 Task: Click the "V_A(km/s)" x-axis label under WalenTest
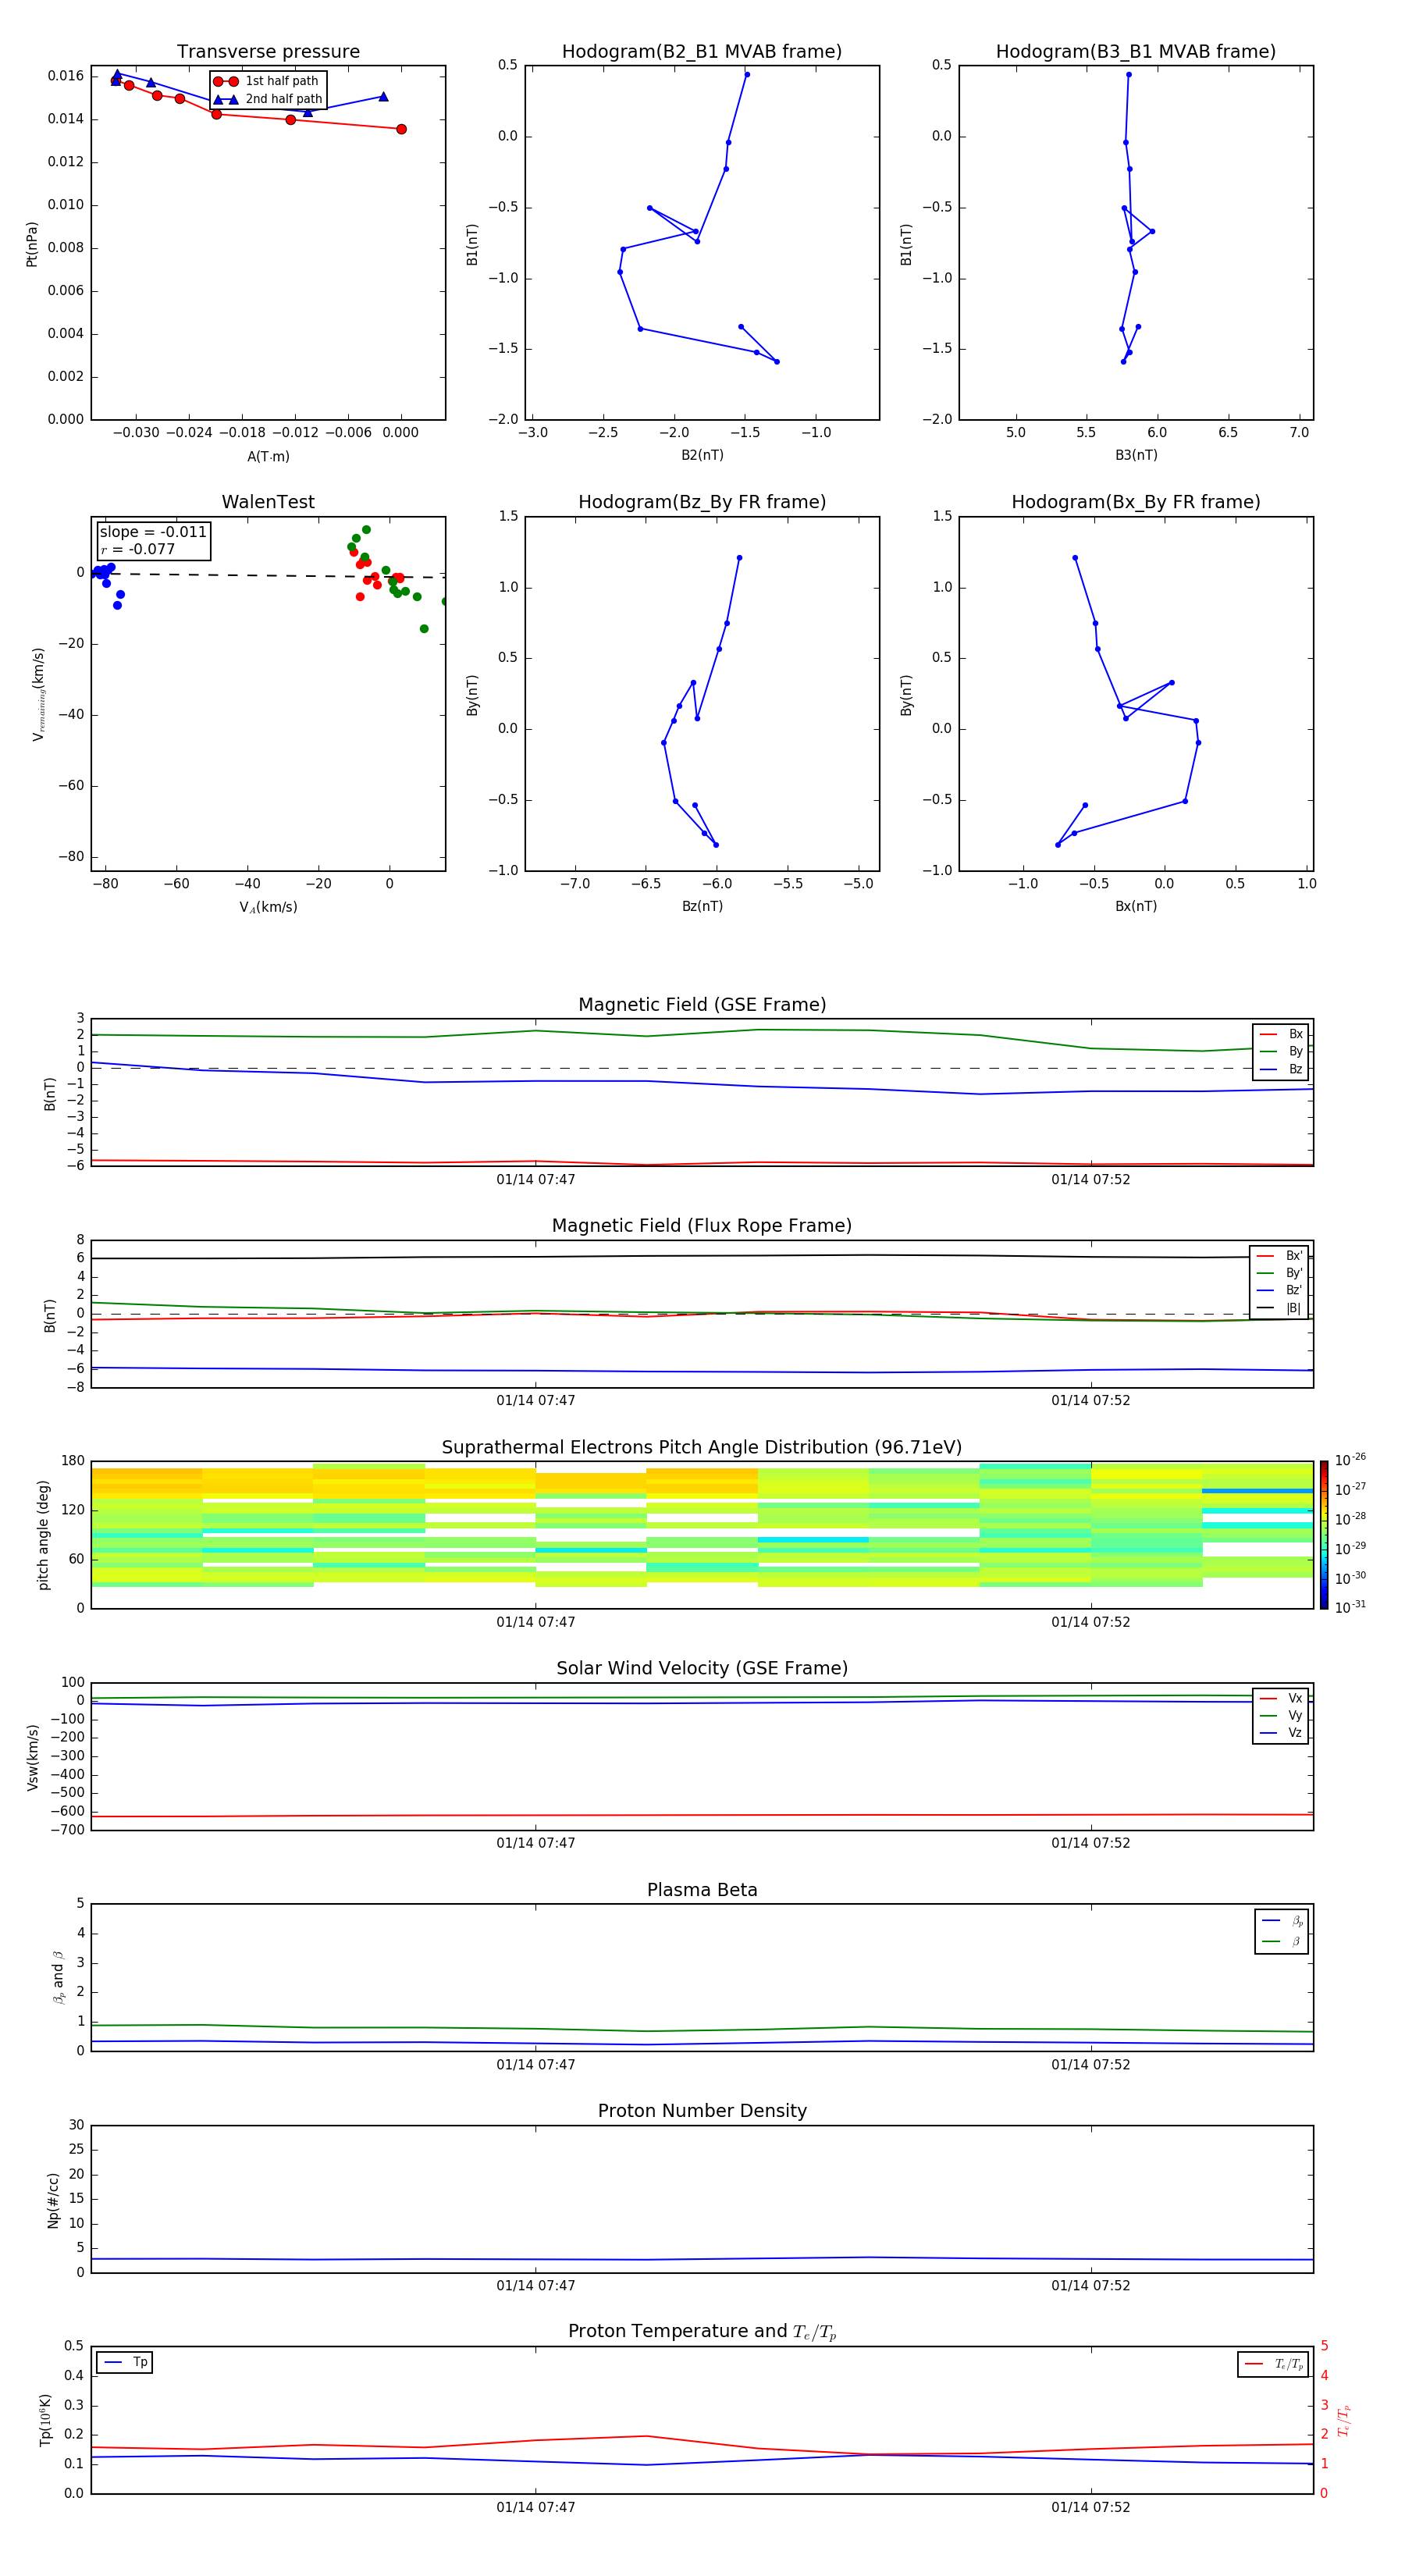(x=268, y=907)
